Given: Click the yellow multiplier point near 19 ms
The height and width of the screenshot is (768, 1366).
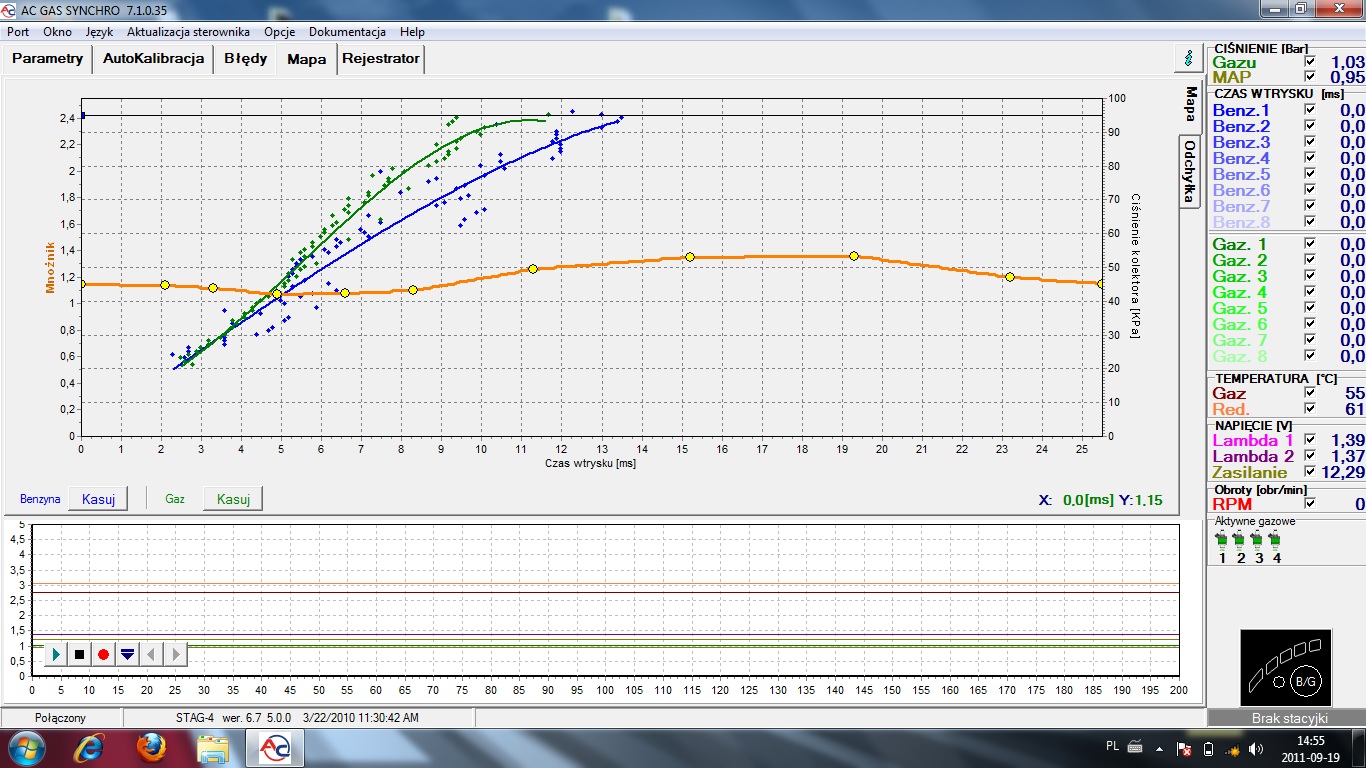Looking at the screenshot, I should (854, 256).
